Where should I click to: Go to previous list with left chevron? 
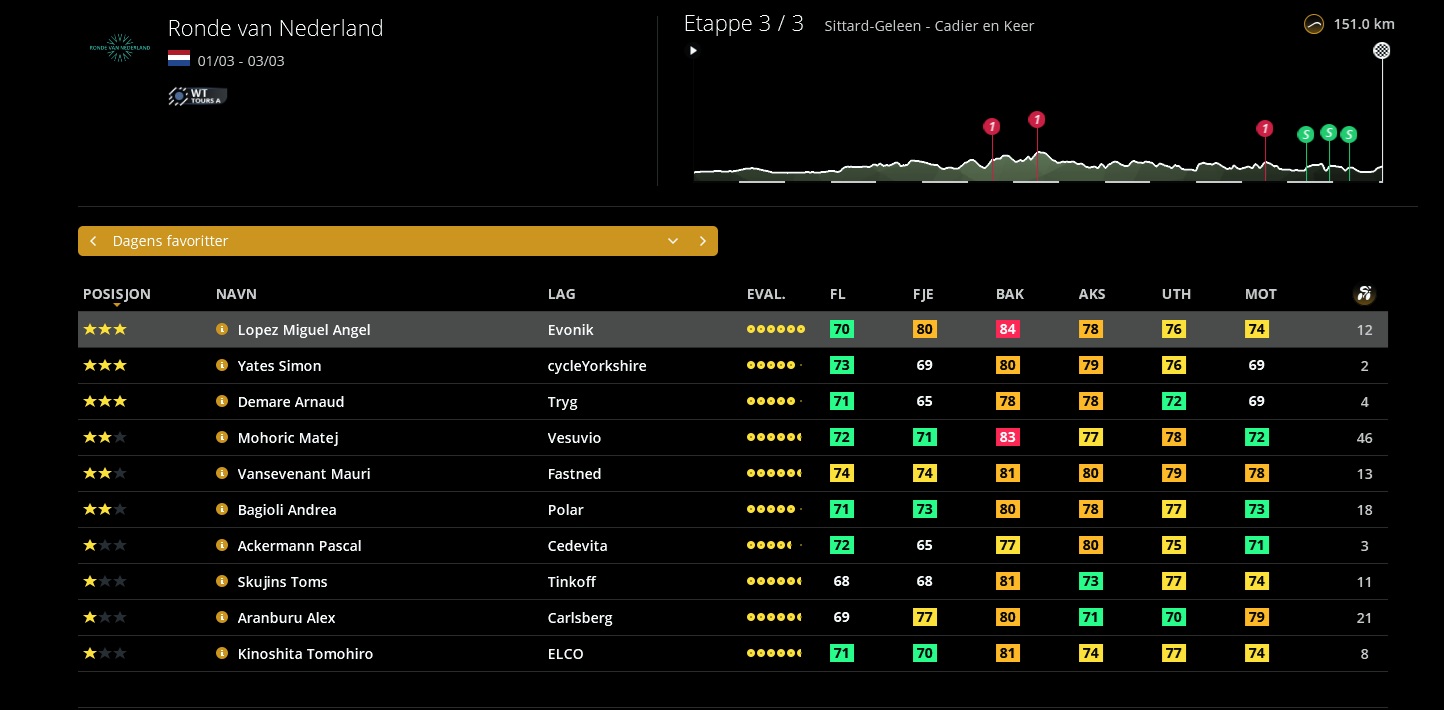point(93,241)
